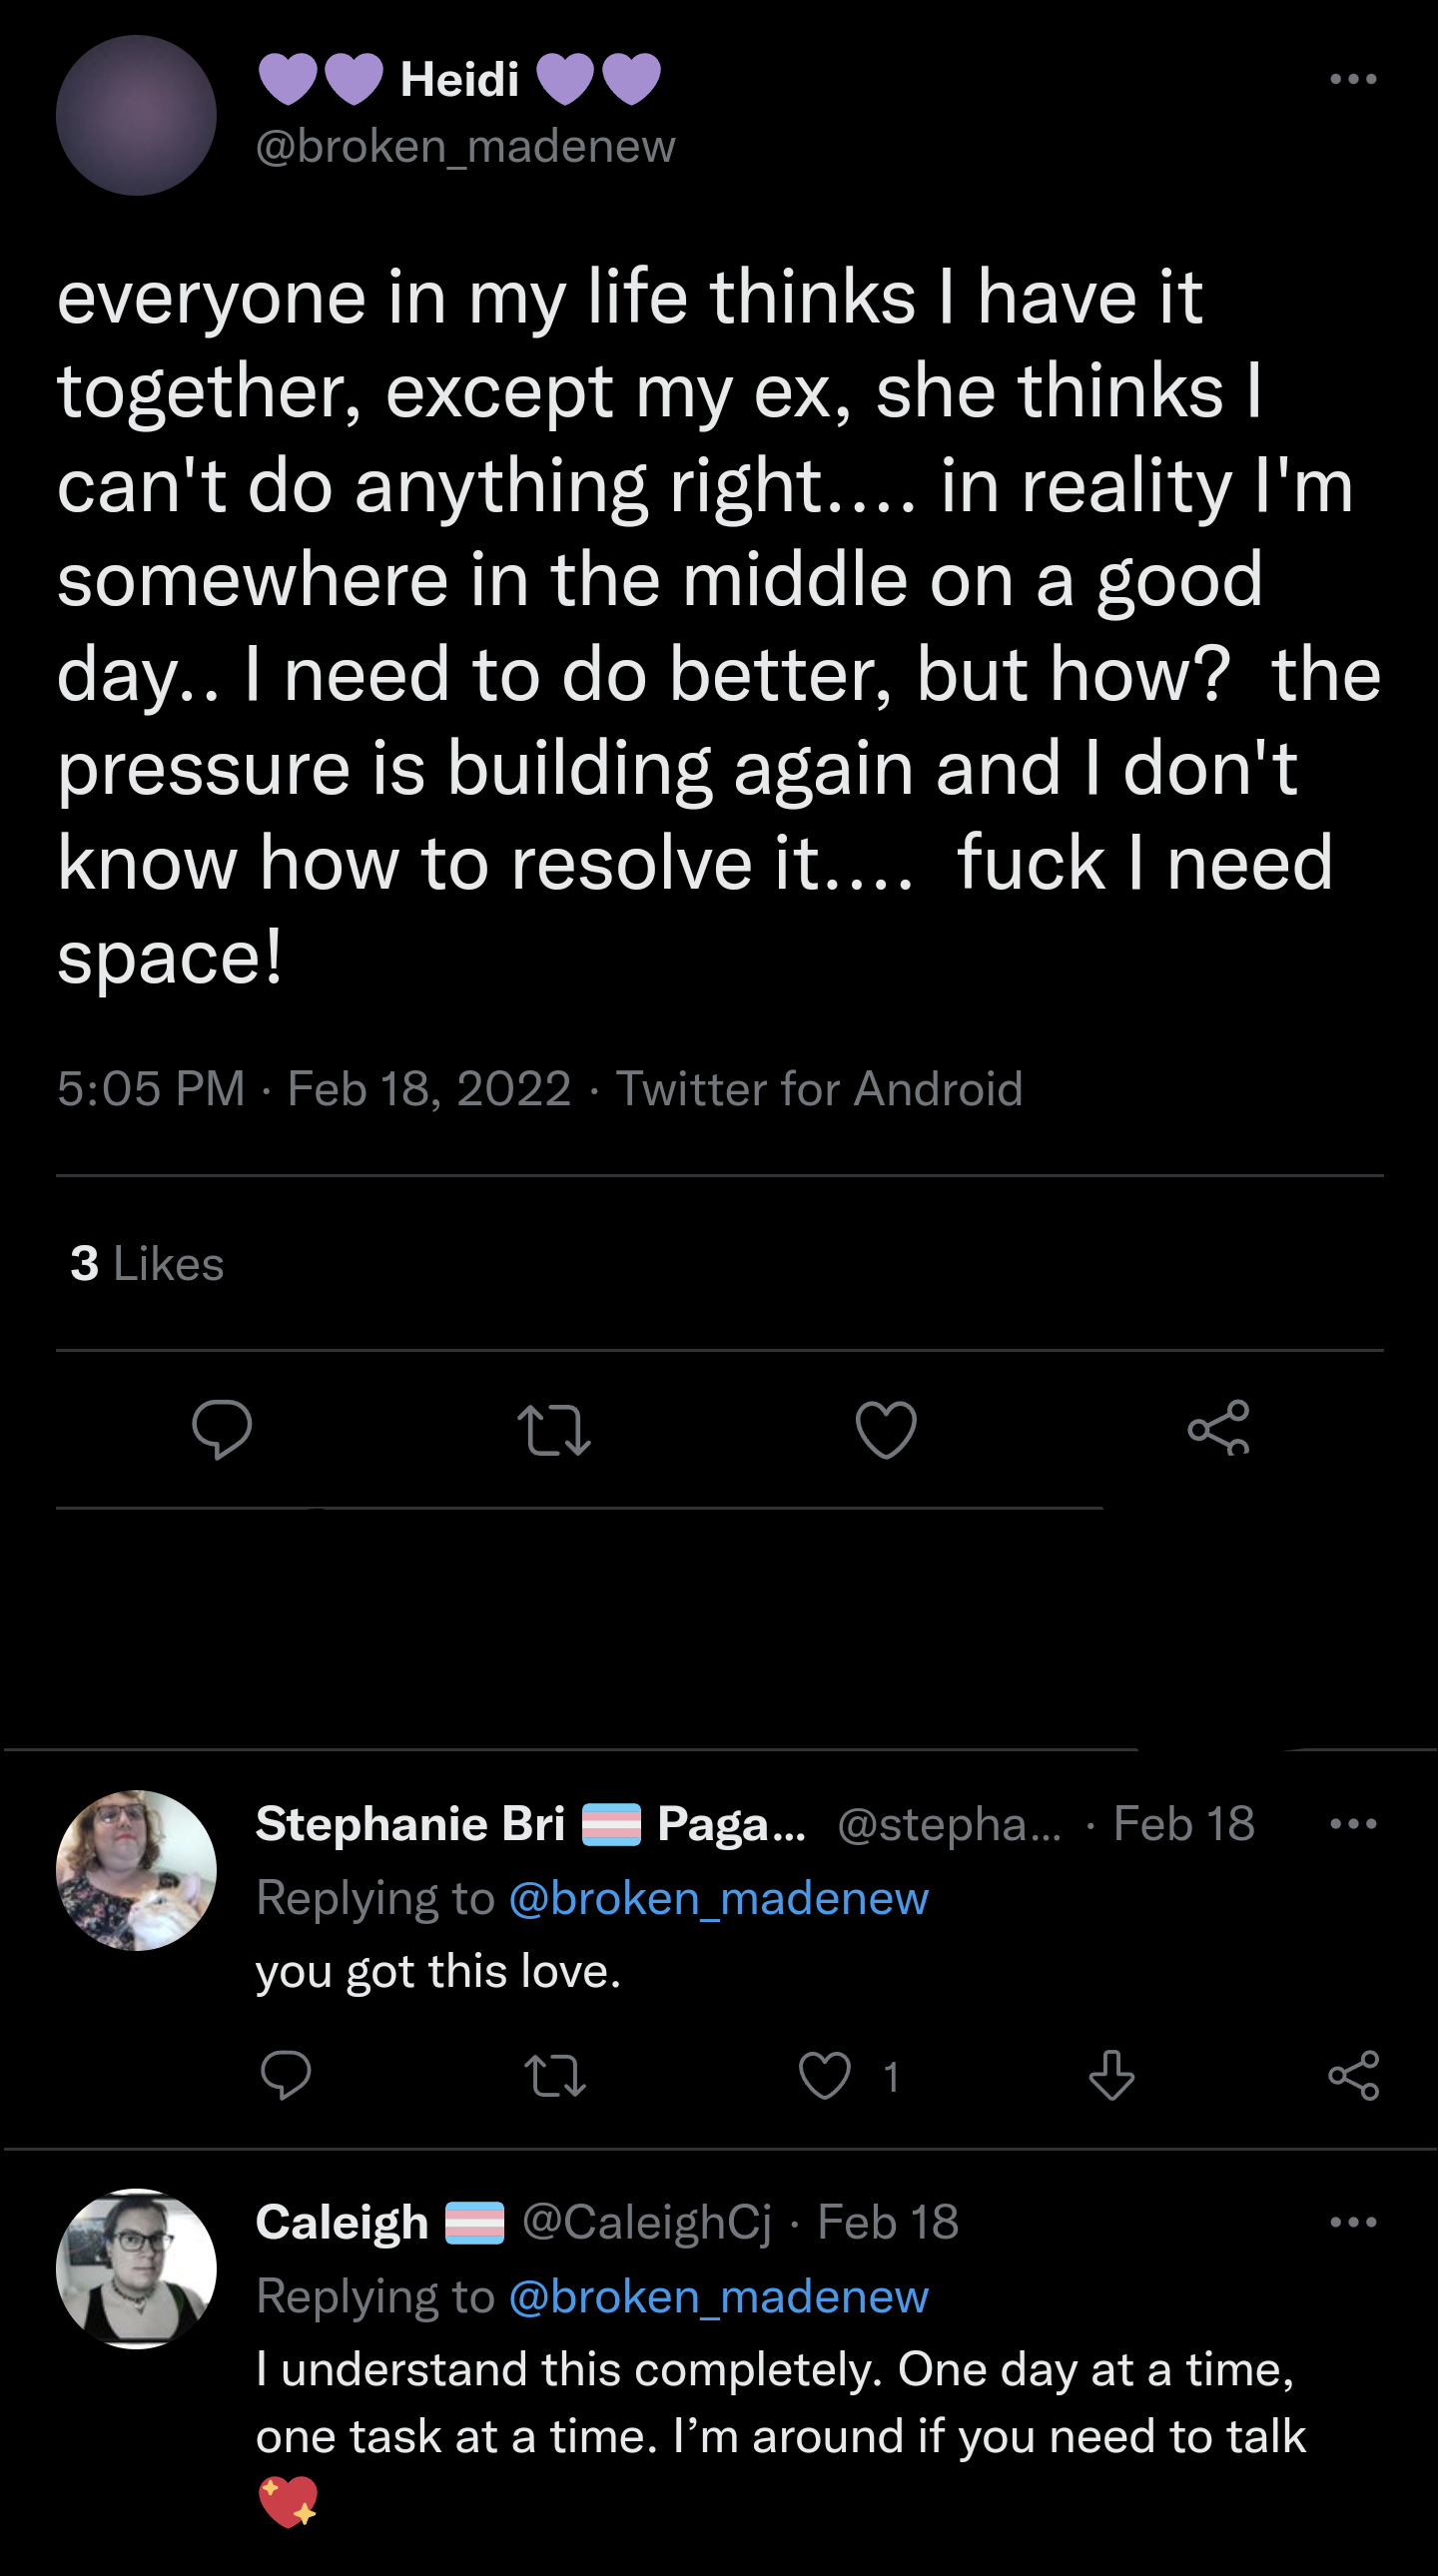Retweet Heidi's main tweet
The width and height of the screenshot is (1438, 2576).
pos(554,1429)
